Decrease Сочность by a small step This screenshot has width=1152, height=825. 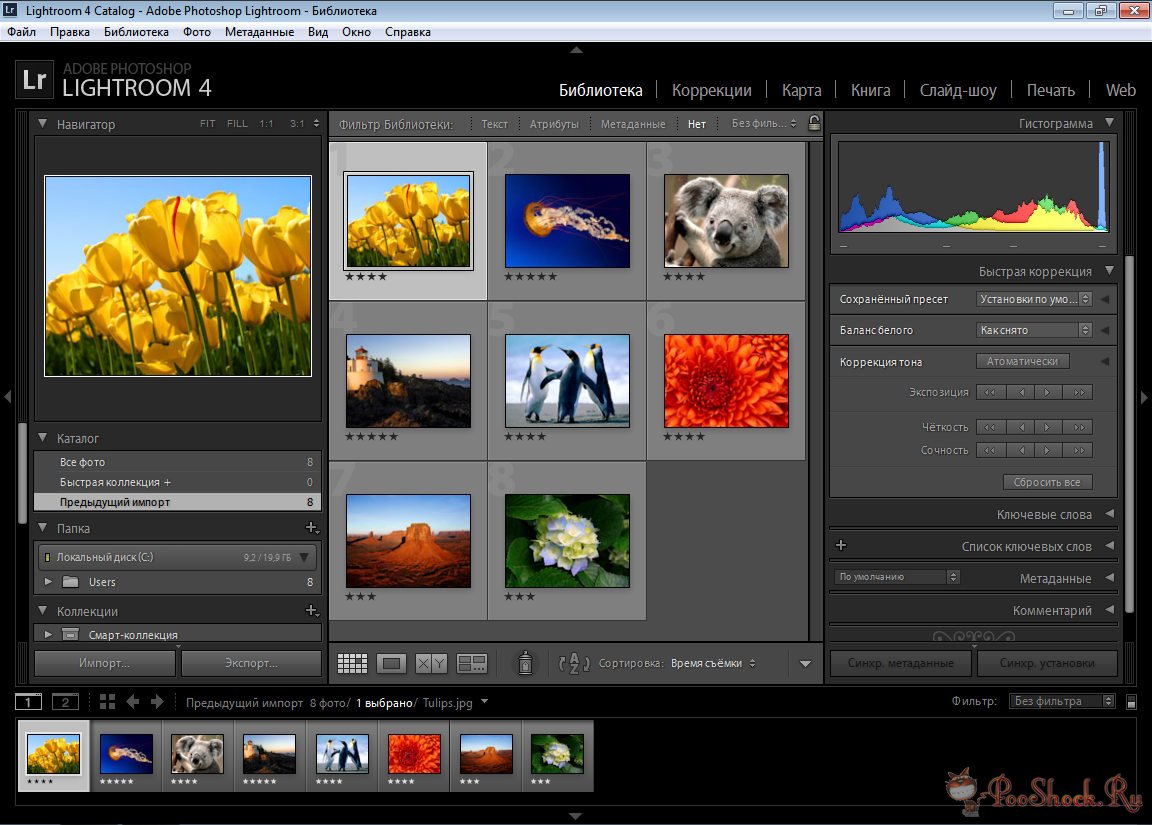pyautogui.click(x=1020, y=450)
